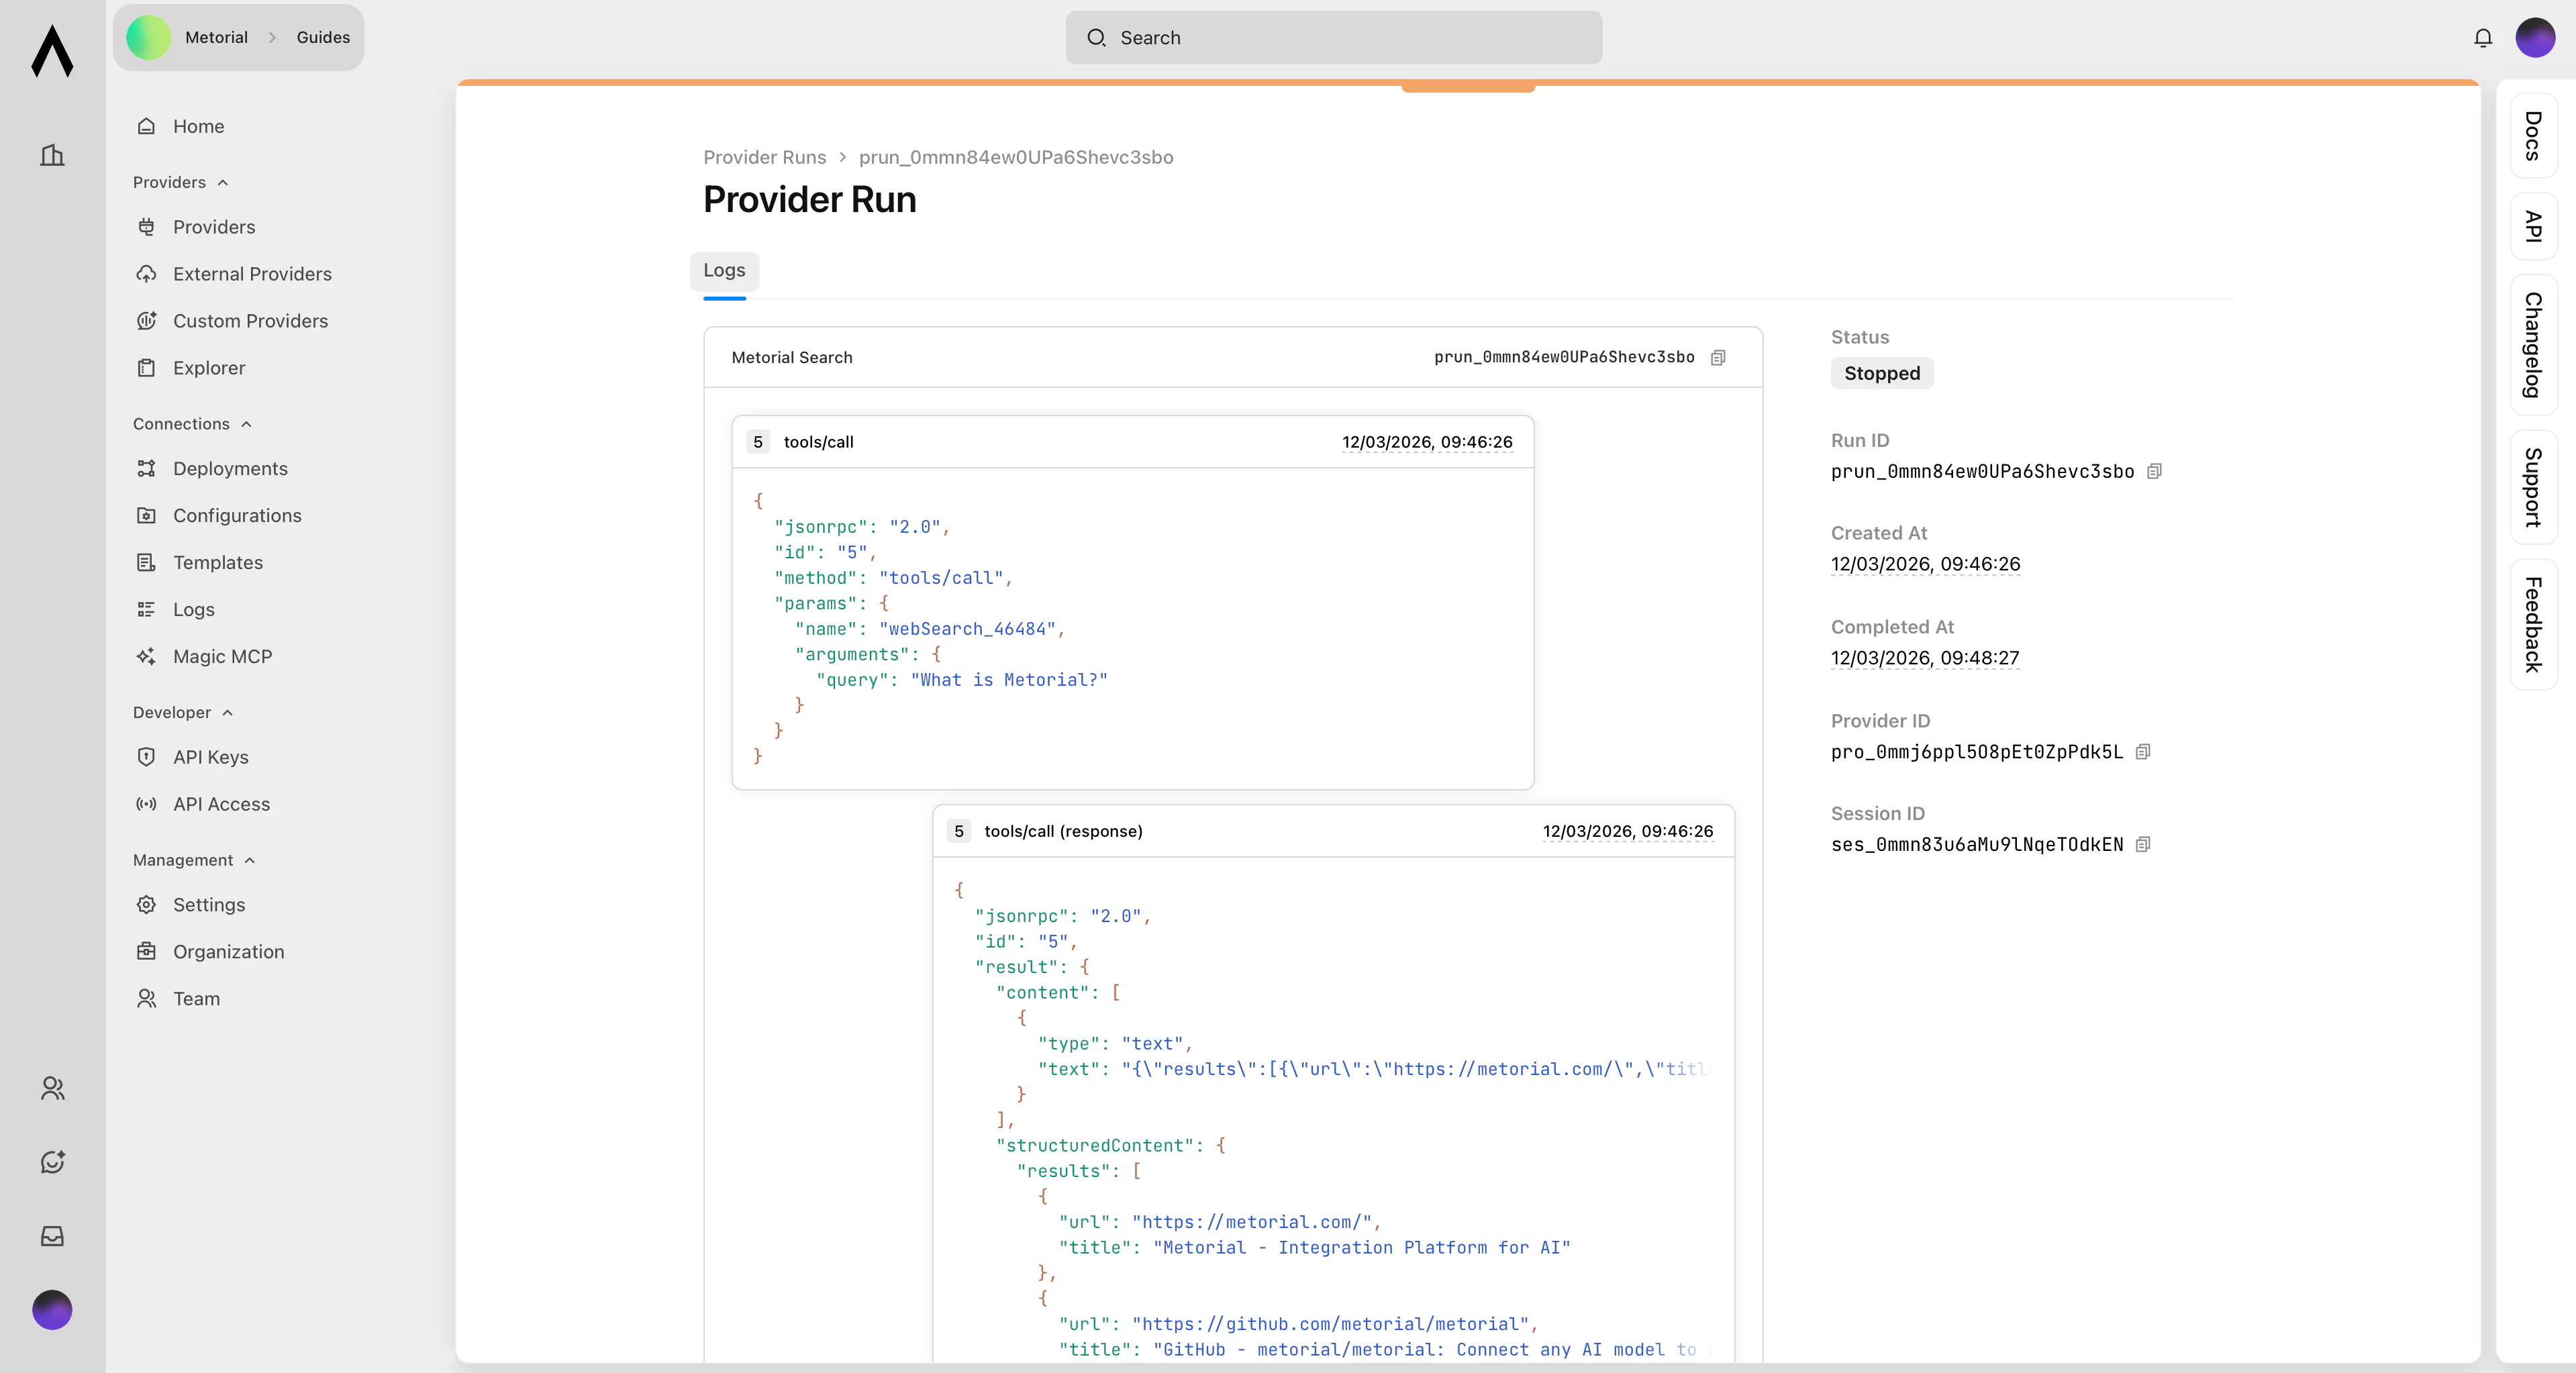This screenshot has height=1373, width=2576.
Task: Go to Provider Runs breadcrumb
Action: point(764,157)
